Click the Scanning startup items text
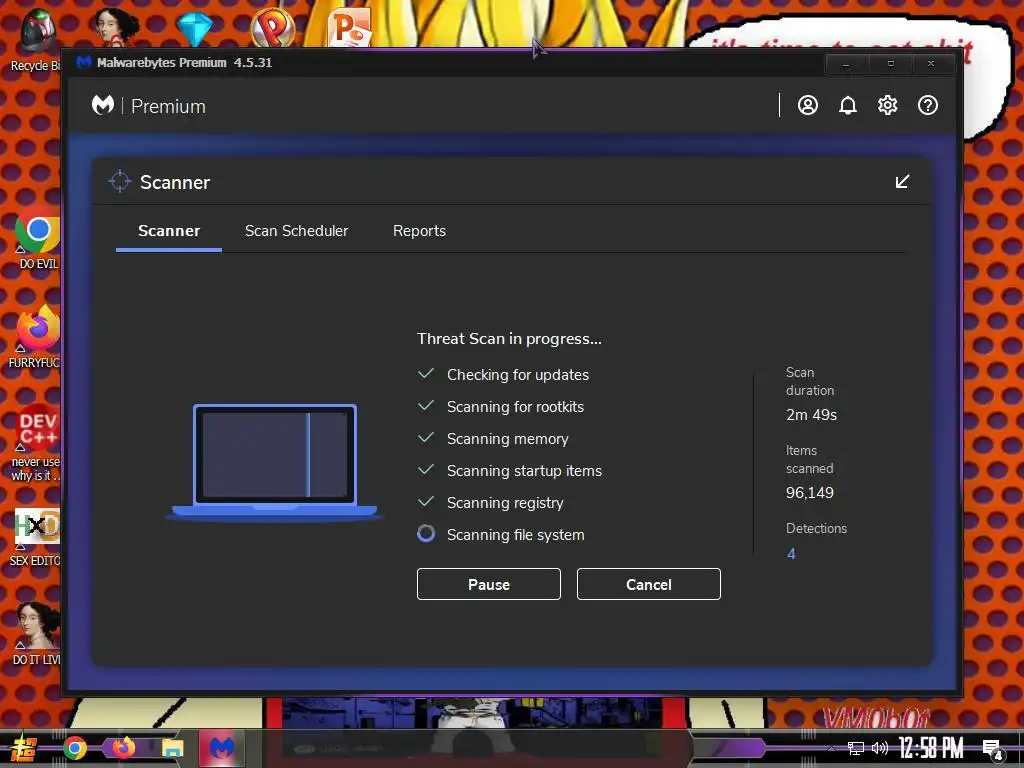This screenshot has width=1024, height=768. [524, 471]
